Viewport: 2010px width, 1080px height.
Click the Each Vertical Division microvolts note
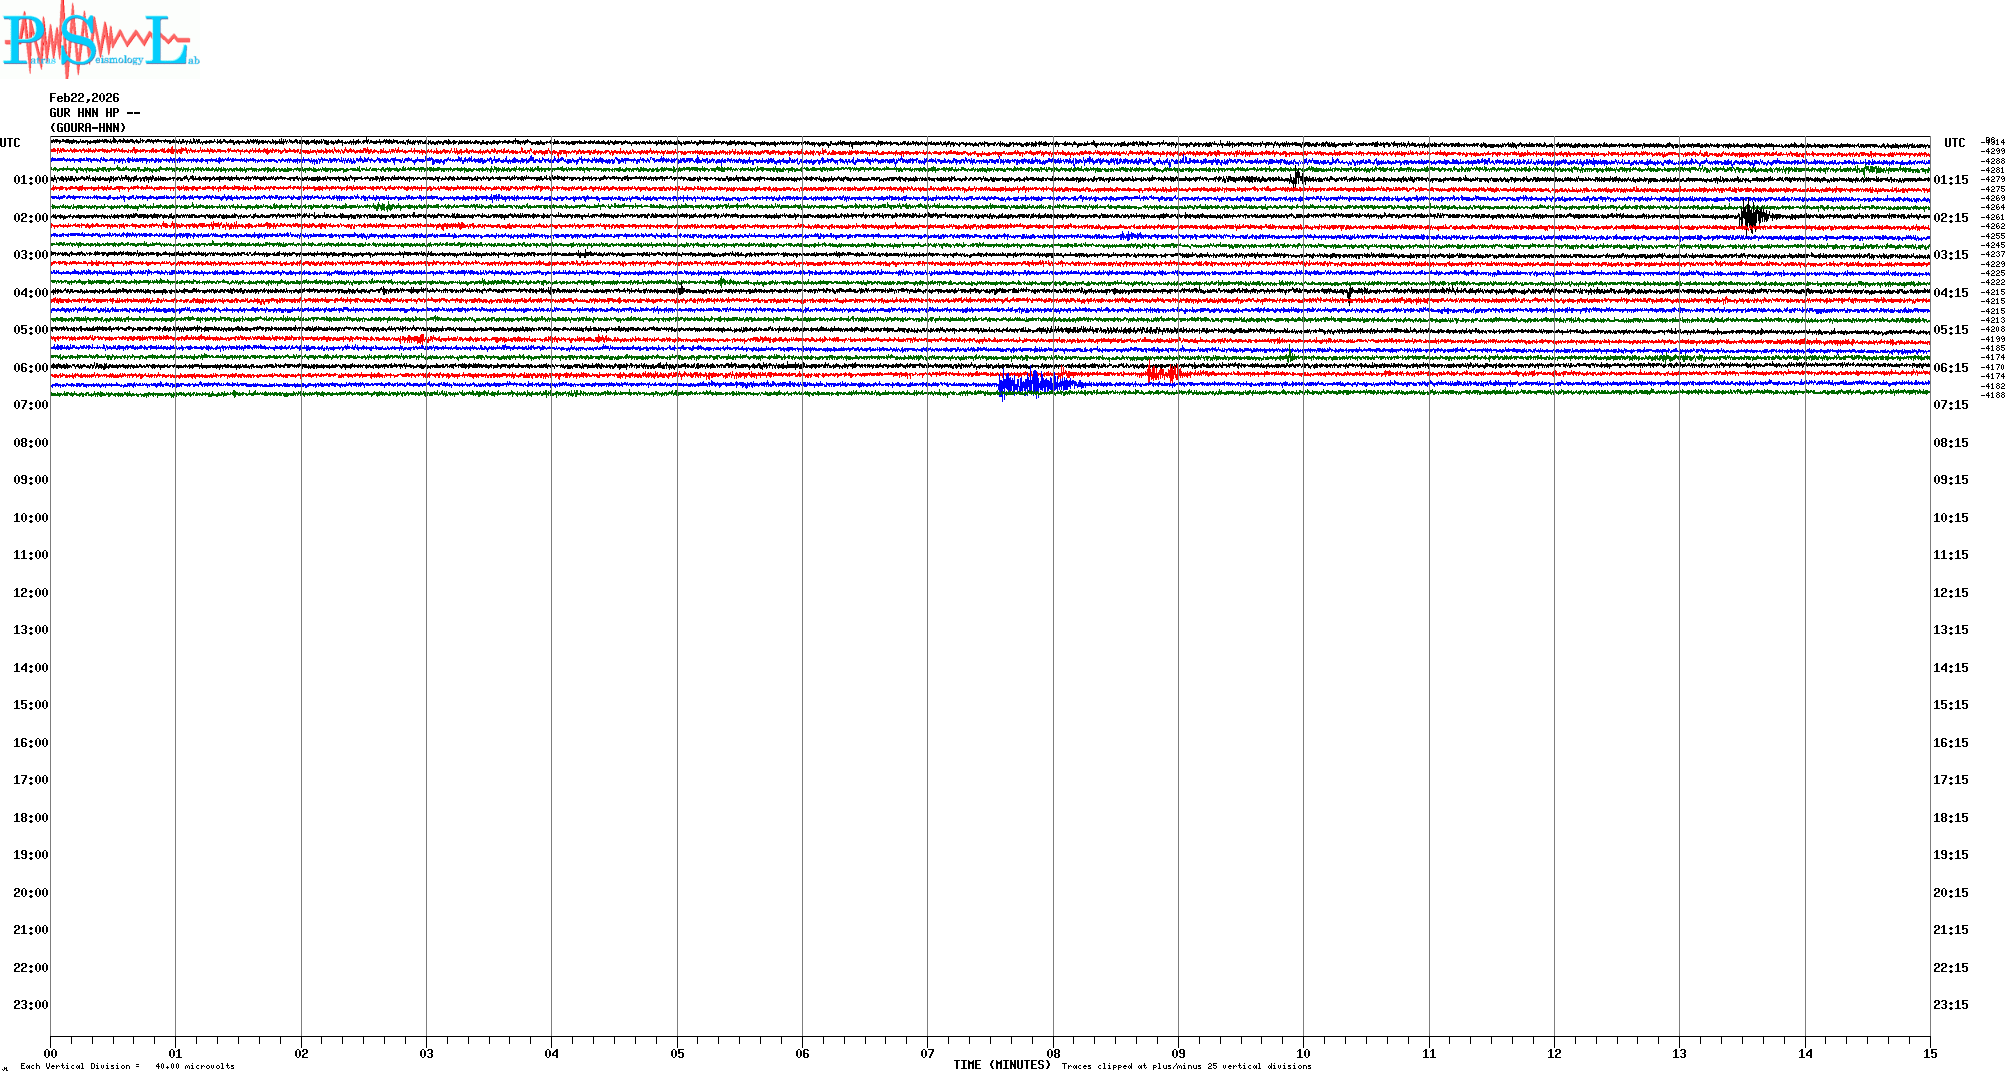(127, 1066)
